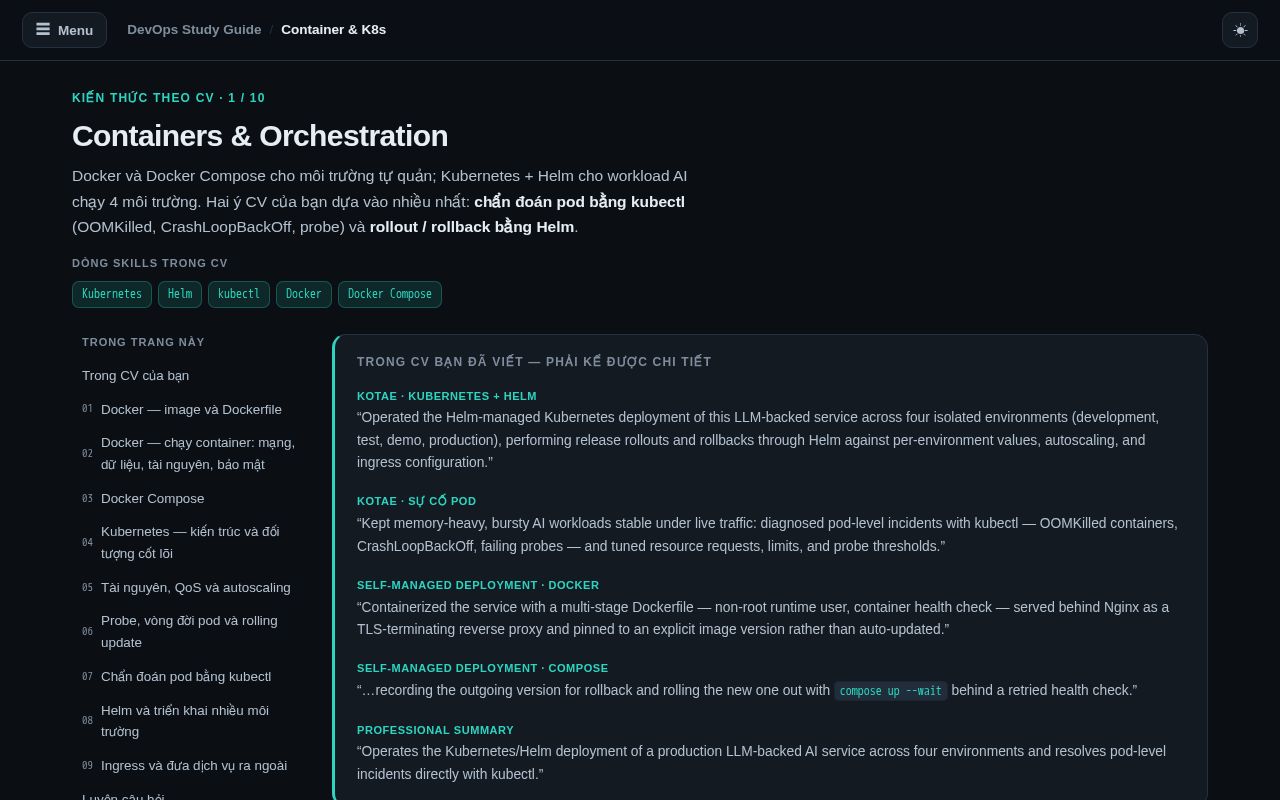The height and width of the screenshot is (800, 1280).
Task: Click the 'Containers & Orchestration' page heading
Action: pos(260,136)
